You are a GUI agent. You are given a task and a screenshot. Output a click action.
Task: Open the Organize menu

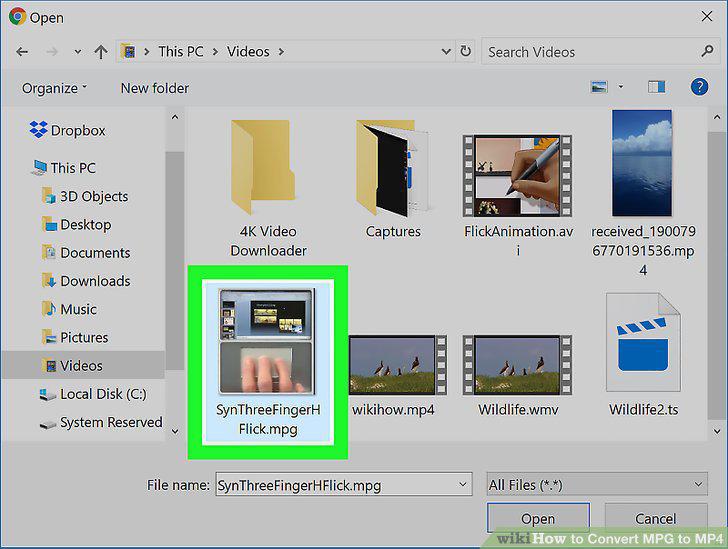tap(54, 88)
